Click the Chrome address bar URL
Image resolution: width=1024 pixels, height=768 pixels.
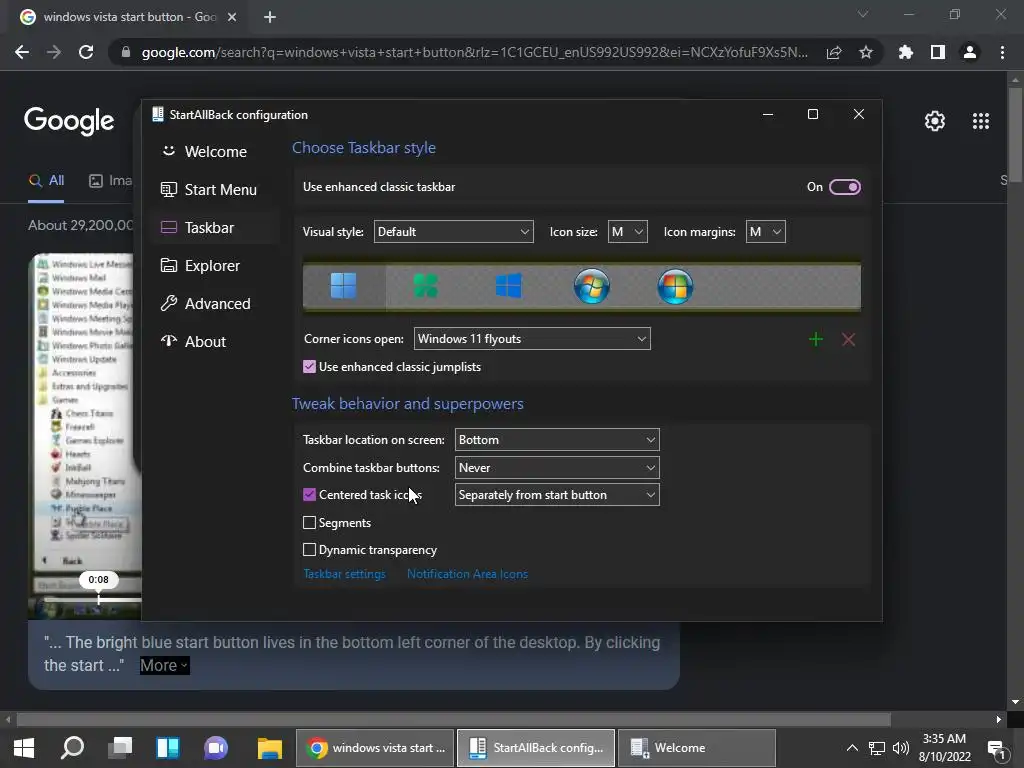474,52
